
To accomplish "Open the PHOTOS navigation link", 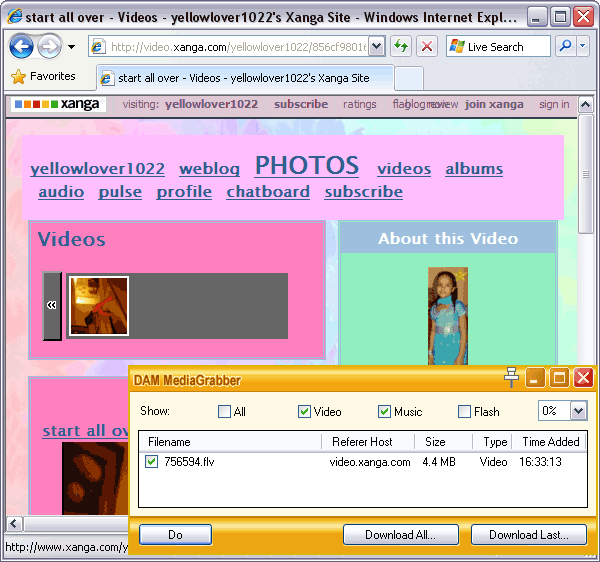I will [x=307, y=166].
